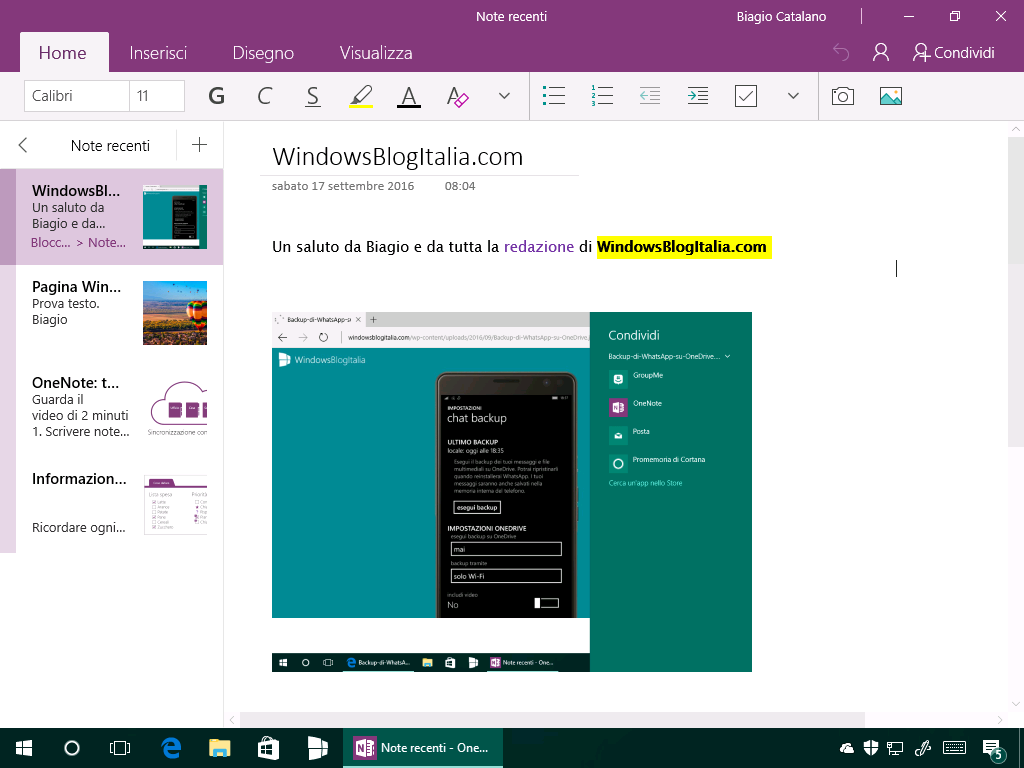Go back from Note recenti list
1024x768 pixels.
[x=23, y=145]
